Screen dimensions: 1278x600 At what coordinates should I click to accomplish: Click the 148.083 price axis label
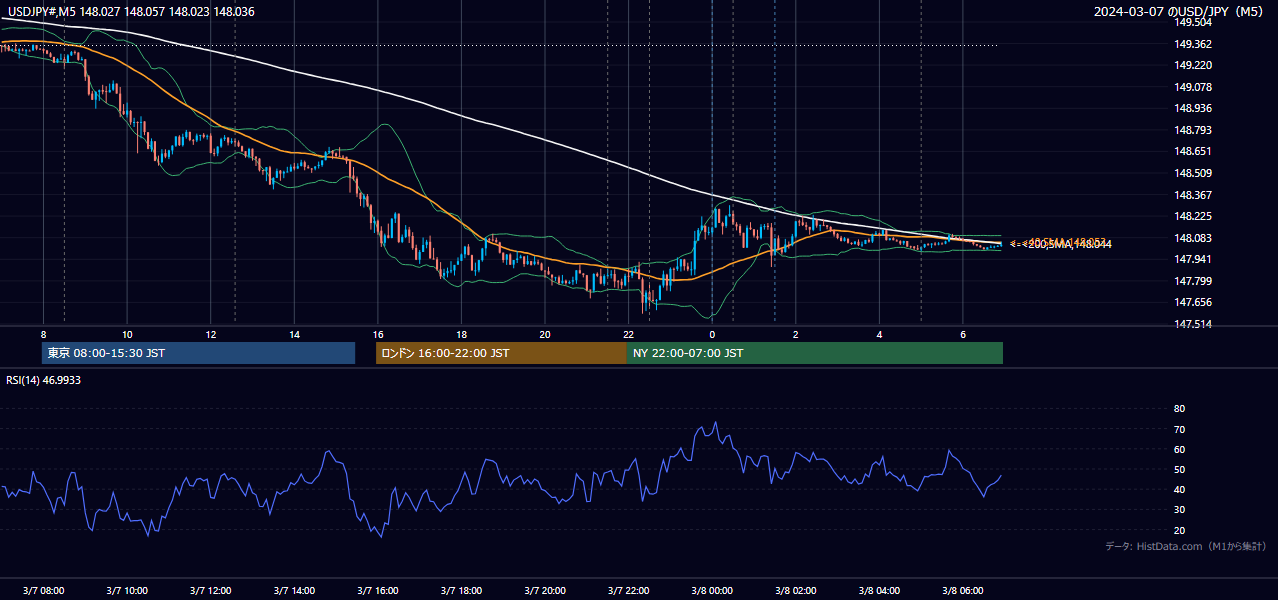(x=1192, y=238)
